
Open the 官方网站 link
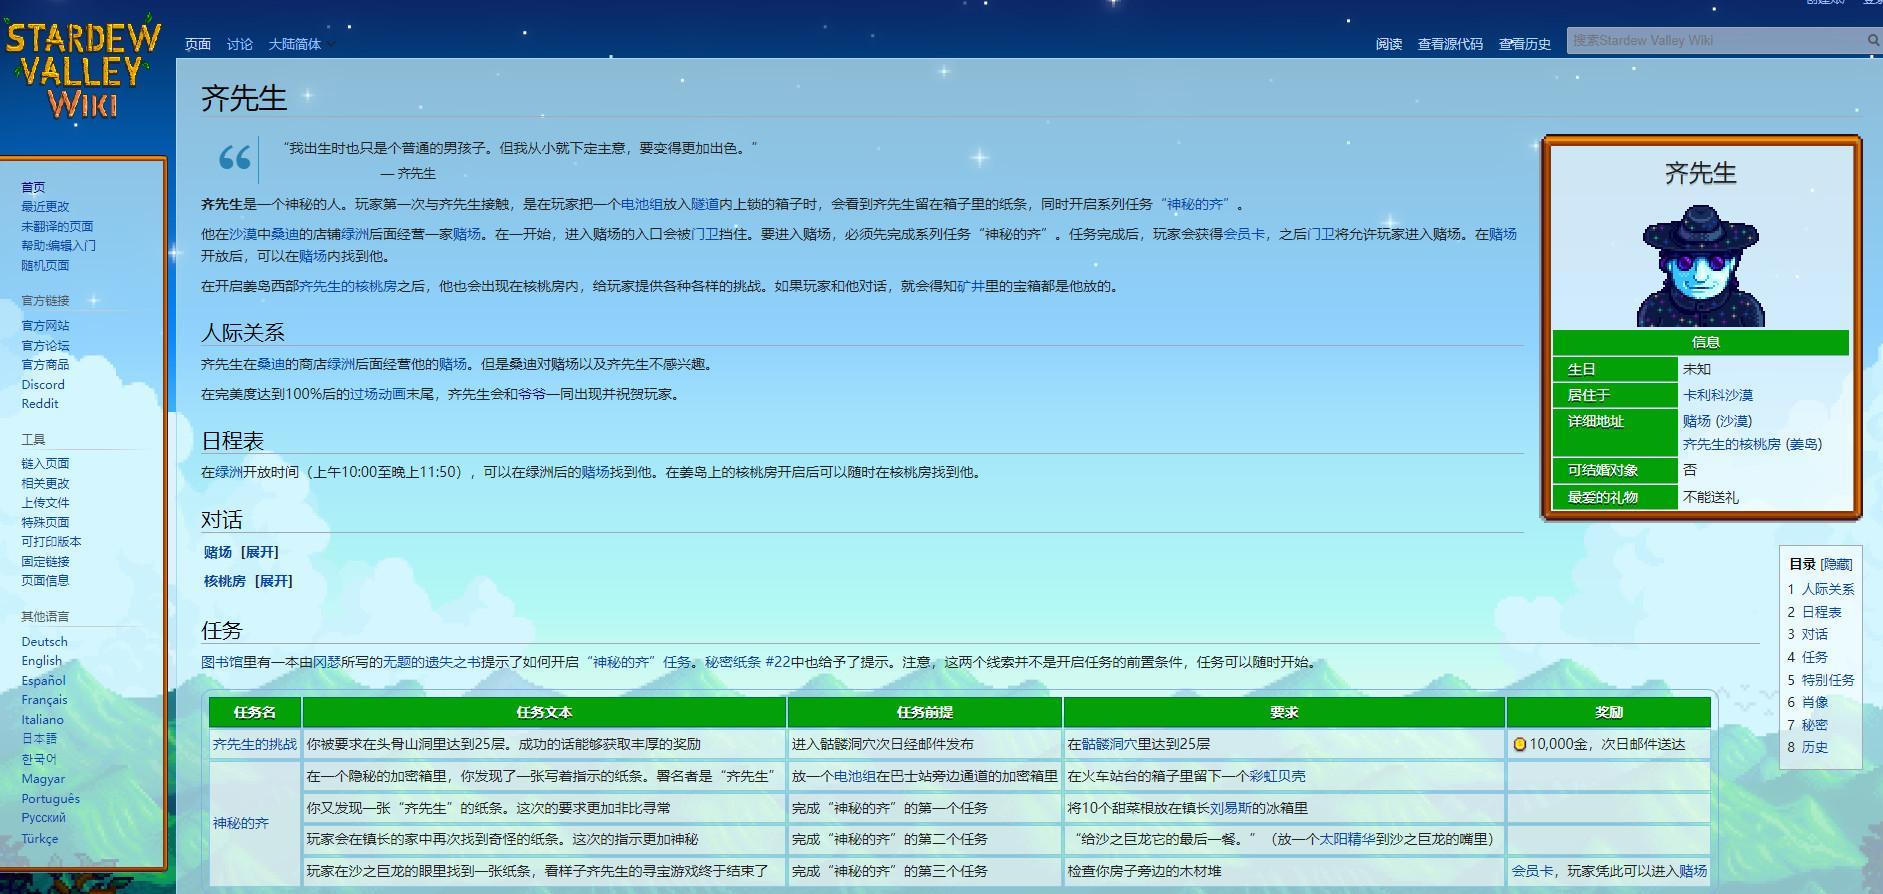(45, 325)
